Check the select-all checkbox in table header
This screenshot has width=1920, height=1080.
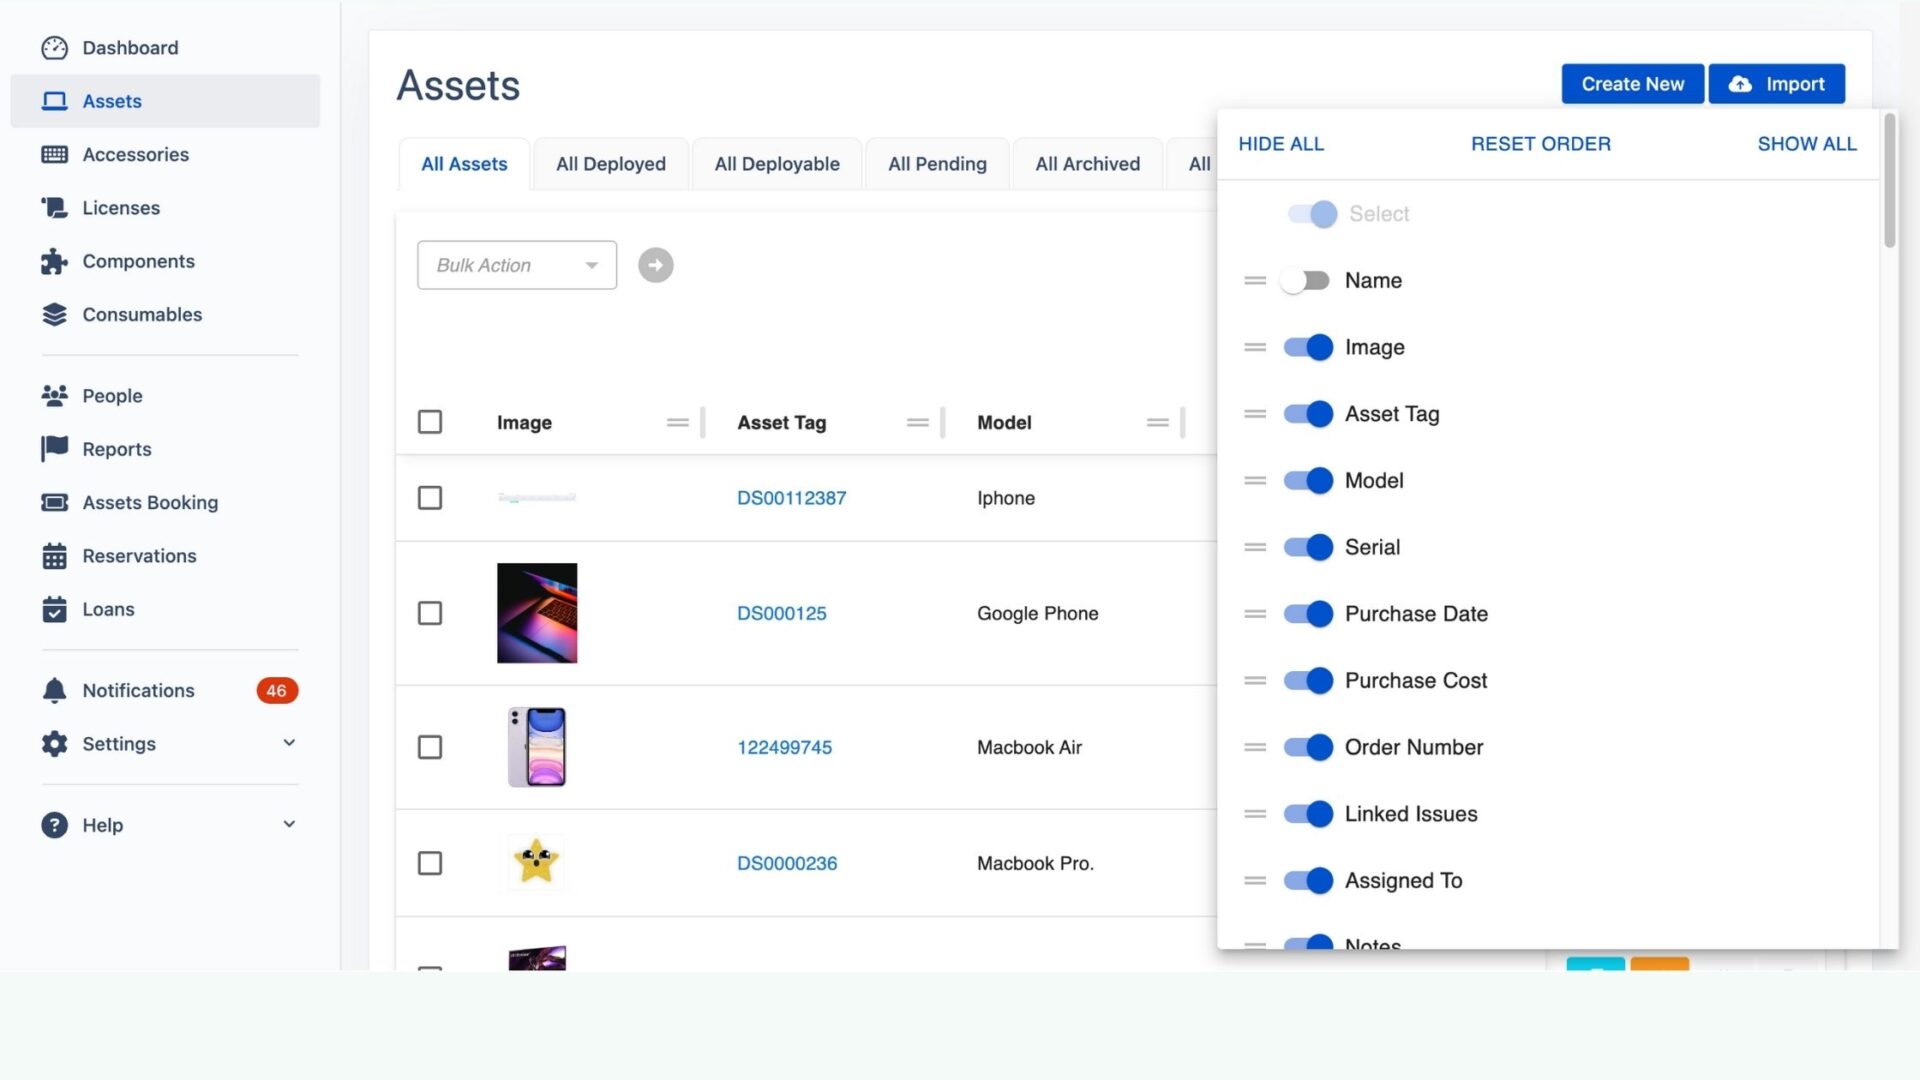430,422
